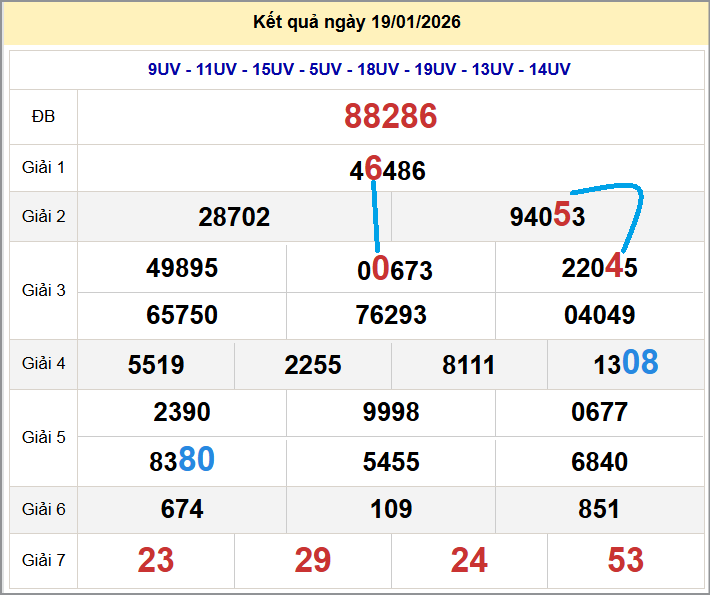Select the Giải 1 number 46486

pos(388,170)
